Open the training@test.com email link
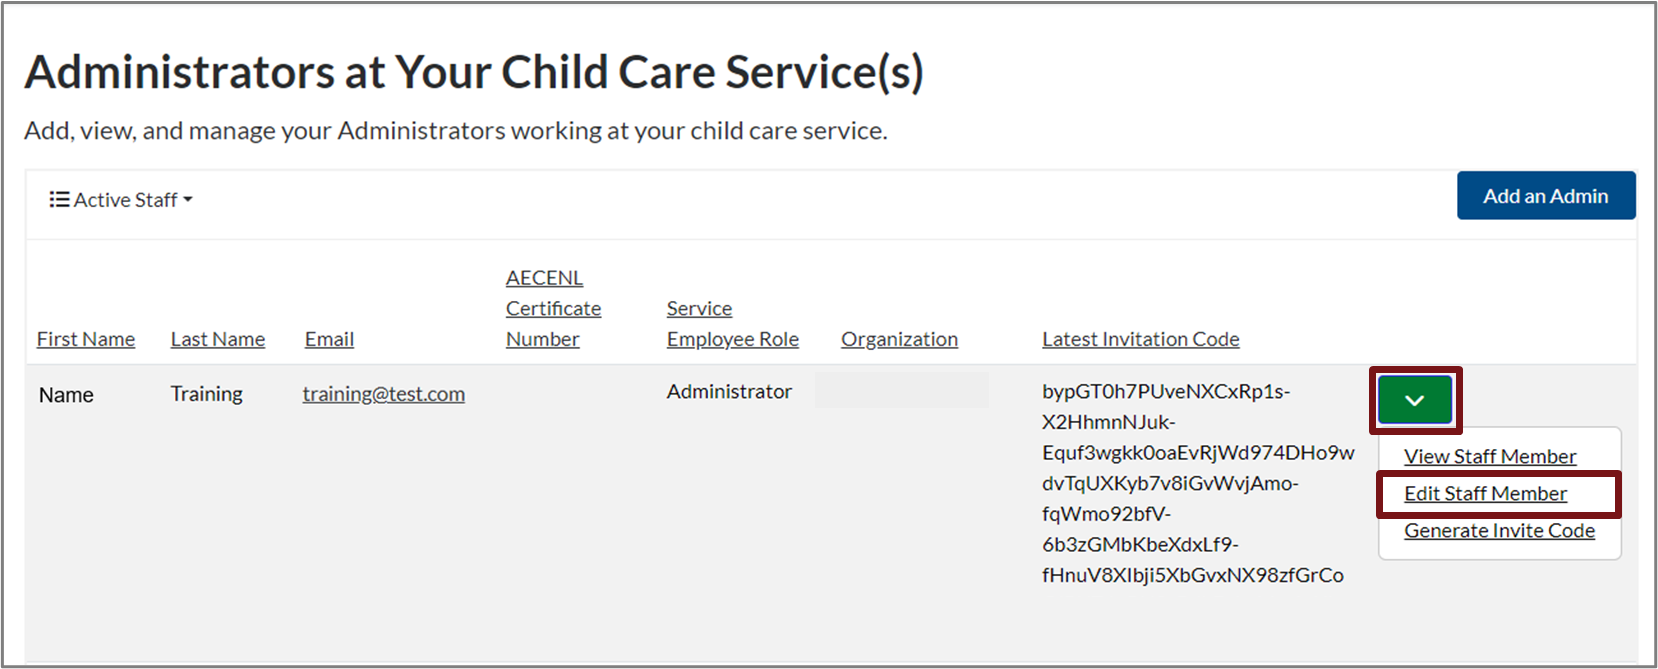The image size is (1658, 669). 383,394
